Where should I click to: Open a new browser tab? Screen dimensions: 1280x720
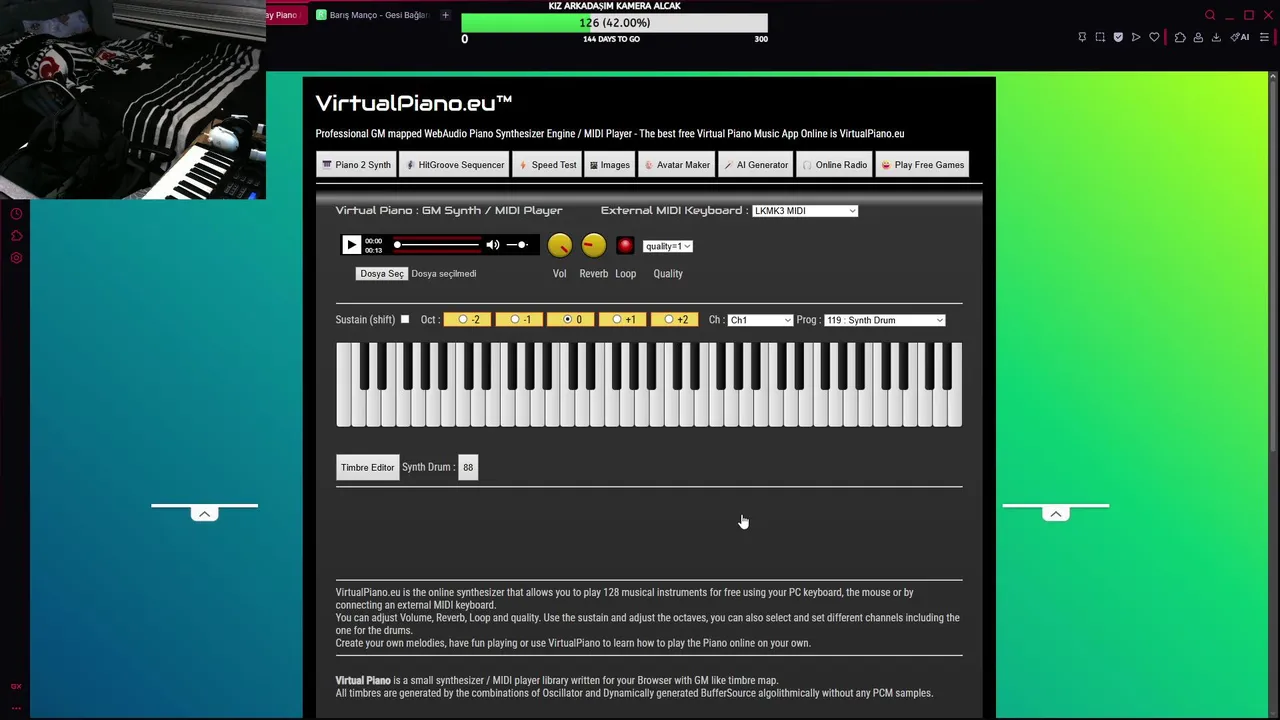(445, 15)
